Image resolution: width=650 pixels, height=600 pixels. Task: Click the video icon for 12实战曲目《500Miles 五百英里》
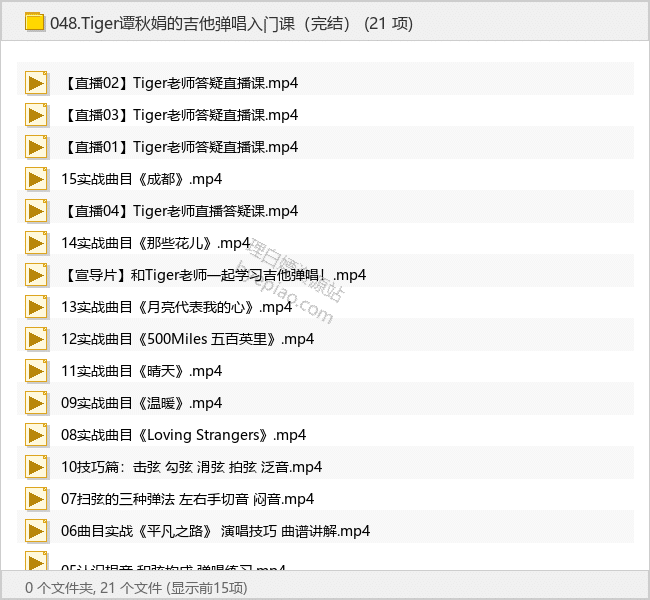click(x=36, y=339)
